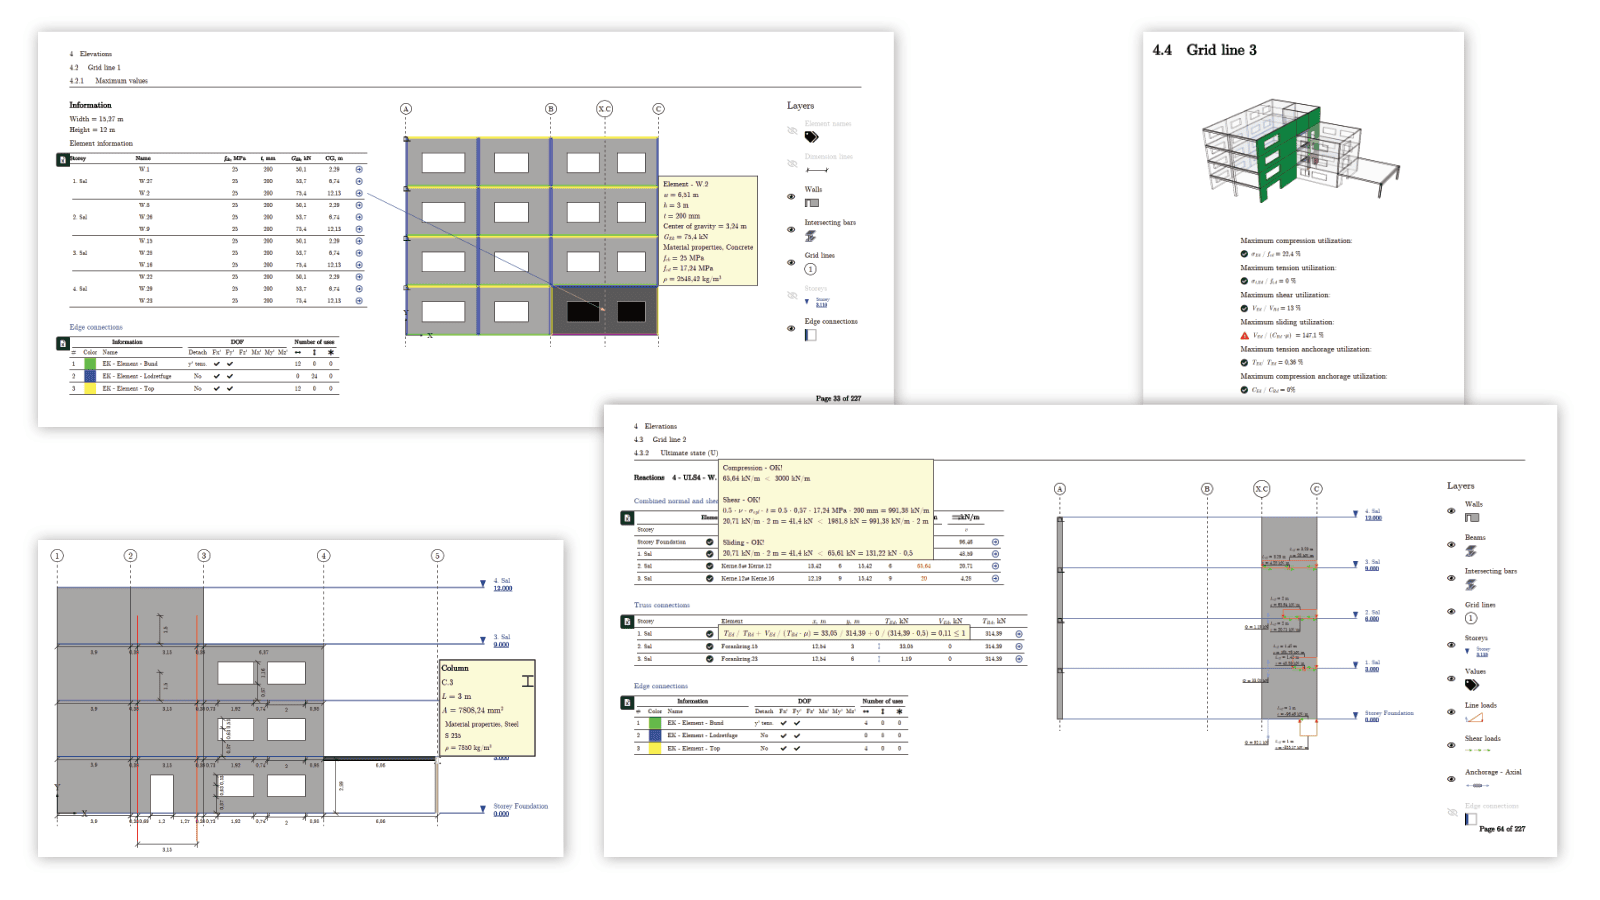Expand 1. Sal row in Truss connections table
Screen dimensions: 1600x900
click(x=1019, y=633)
